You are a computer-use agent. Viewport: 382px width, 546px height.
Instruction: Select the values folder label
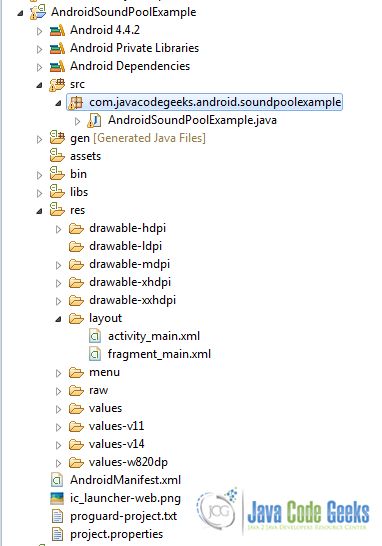click(x=105, y=408)
